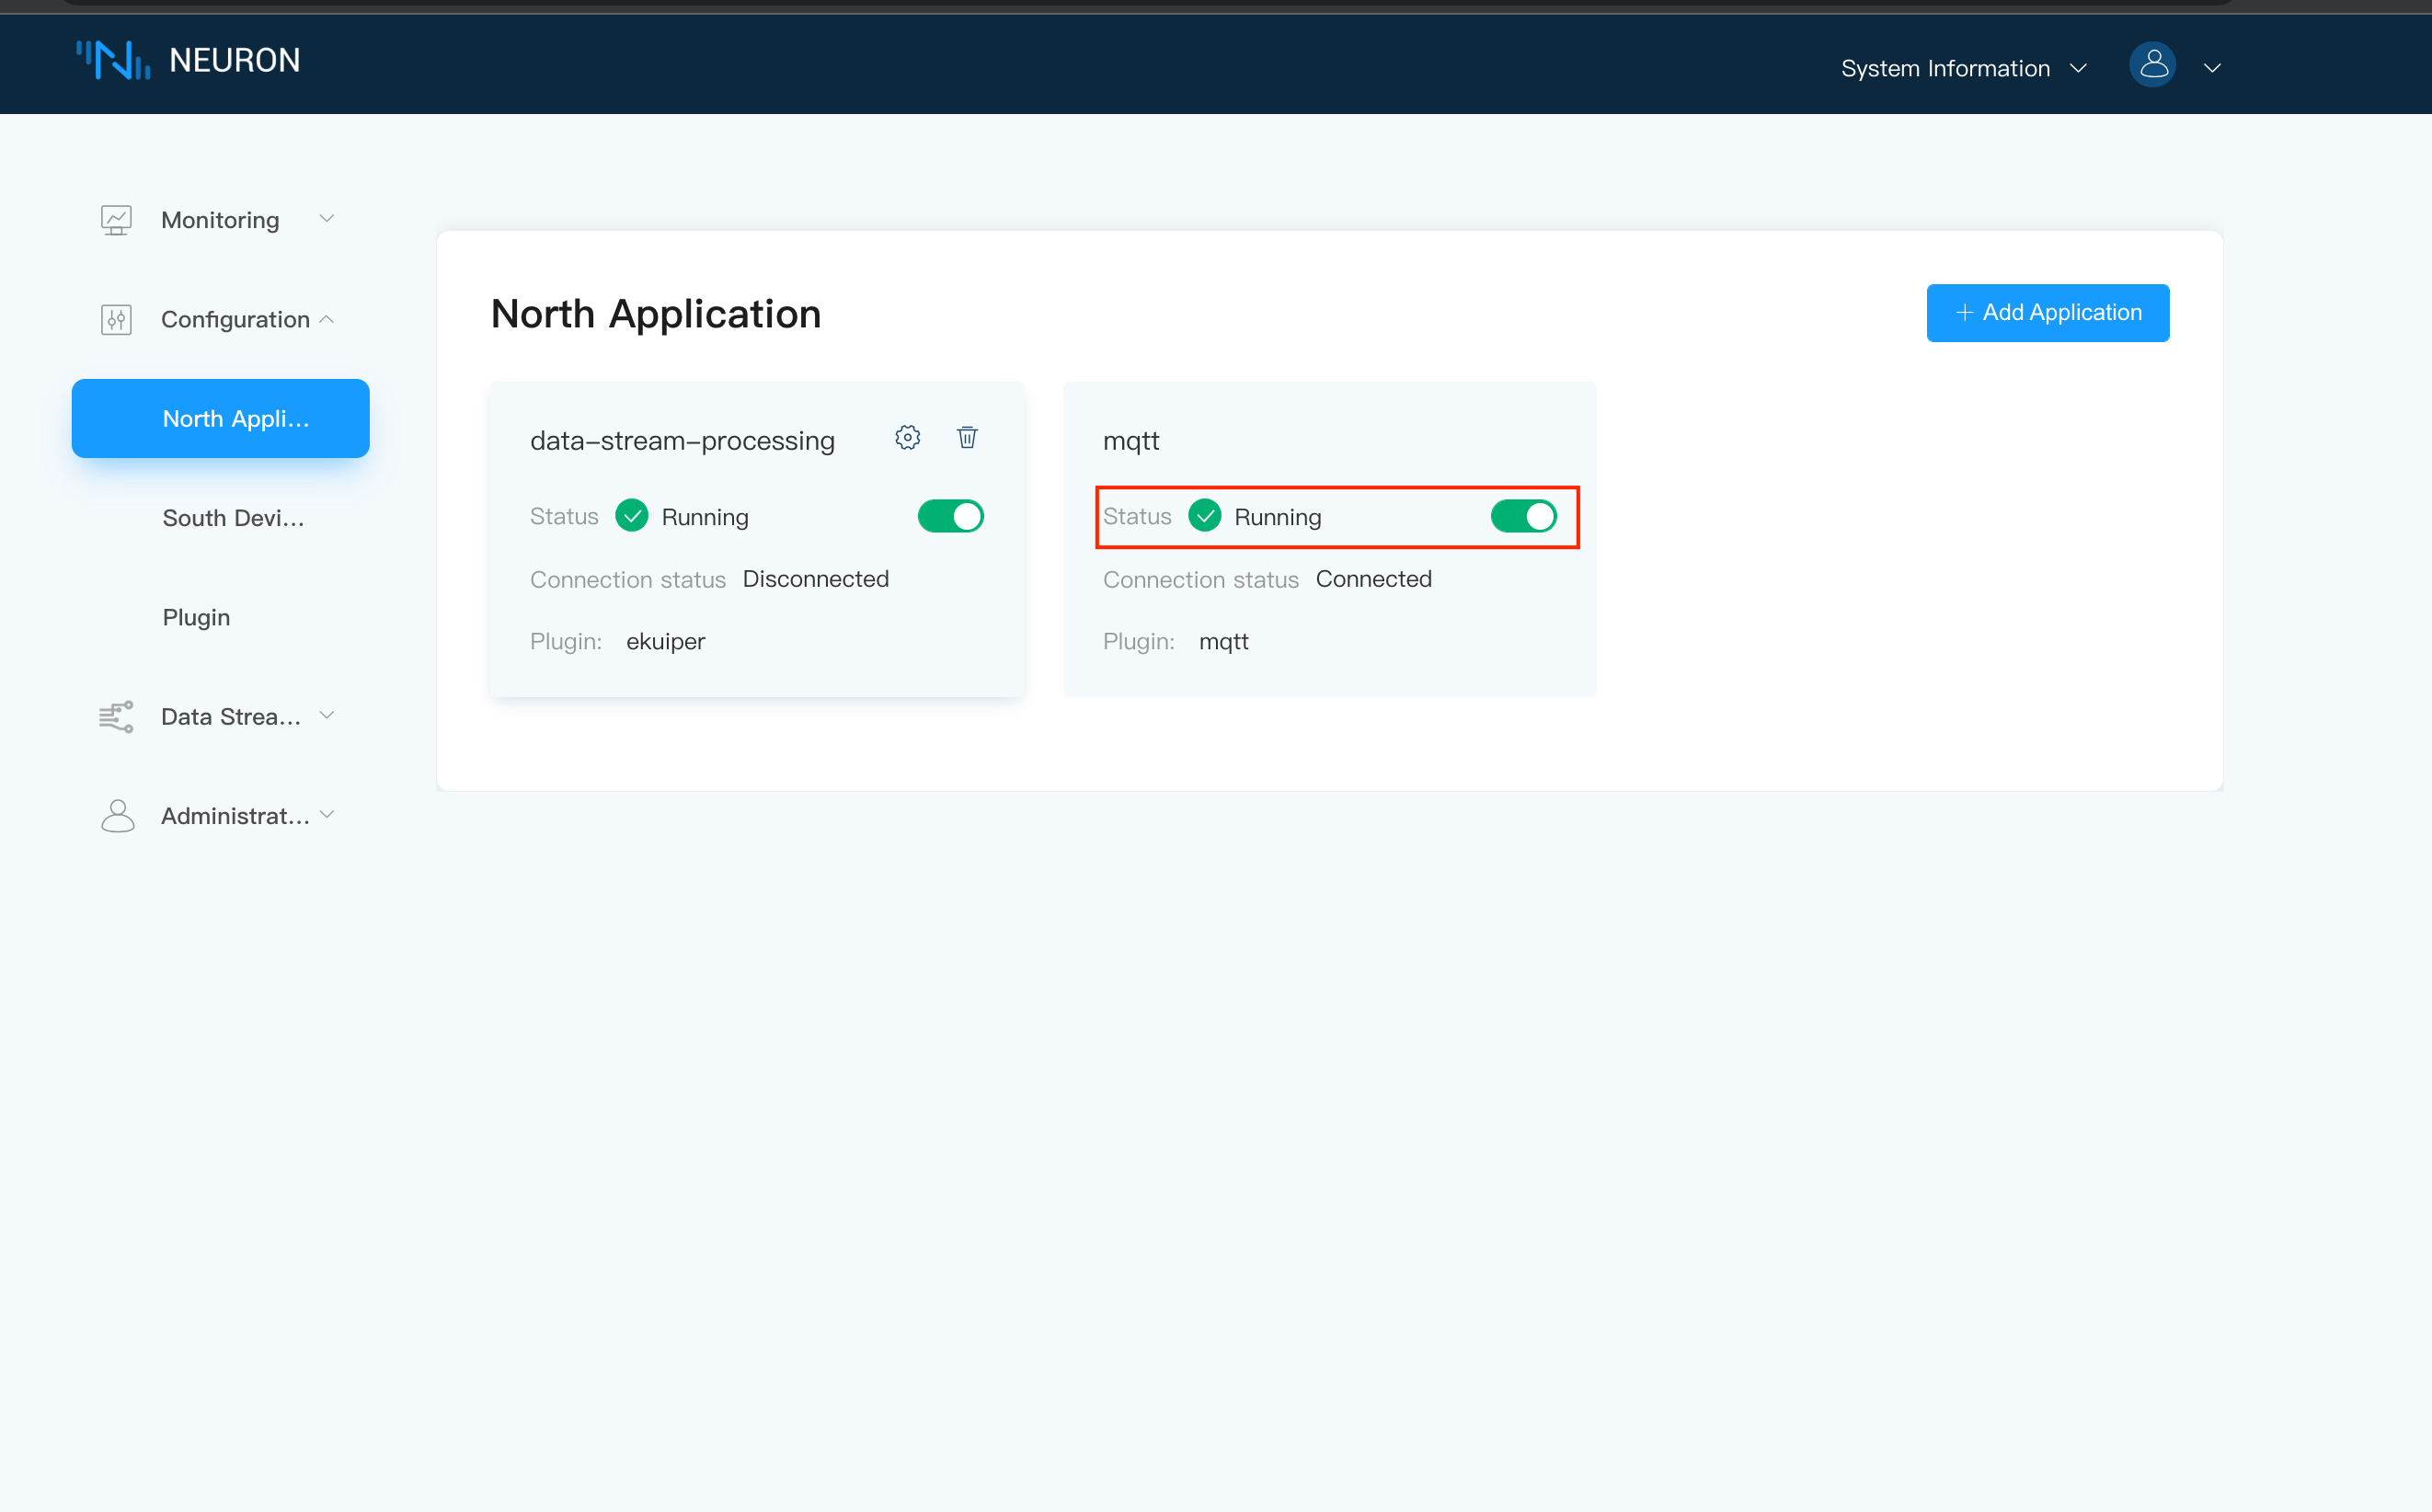Select the Monitoring icon in the sidebar
2432x1512 pixels.
coord(116,219)
